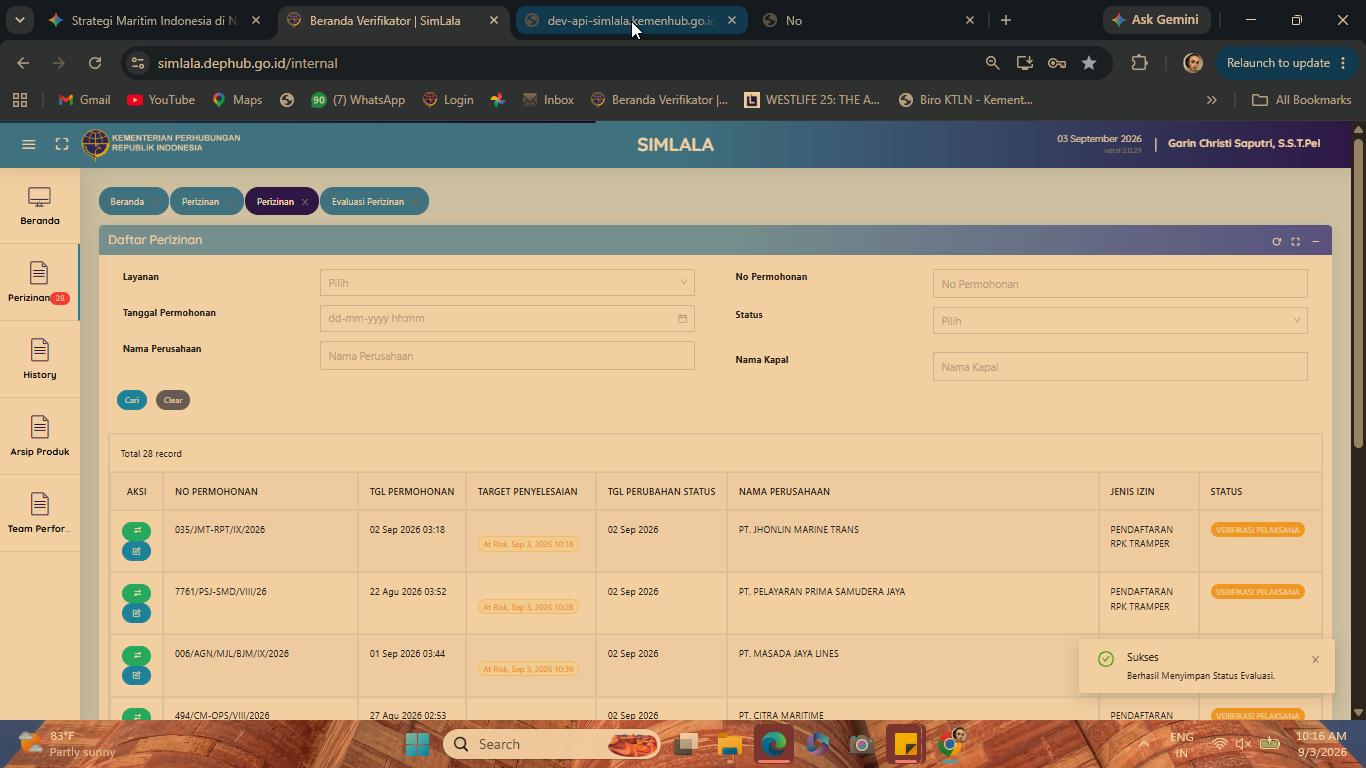Dismiss the Sukses notification

(1315, 659)
